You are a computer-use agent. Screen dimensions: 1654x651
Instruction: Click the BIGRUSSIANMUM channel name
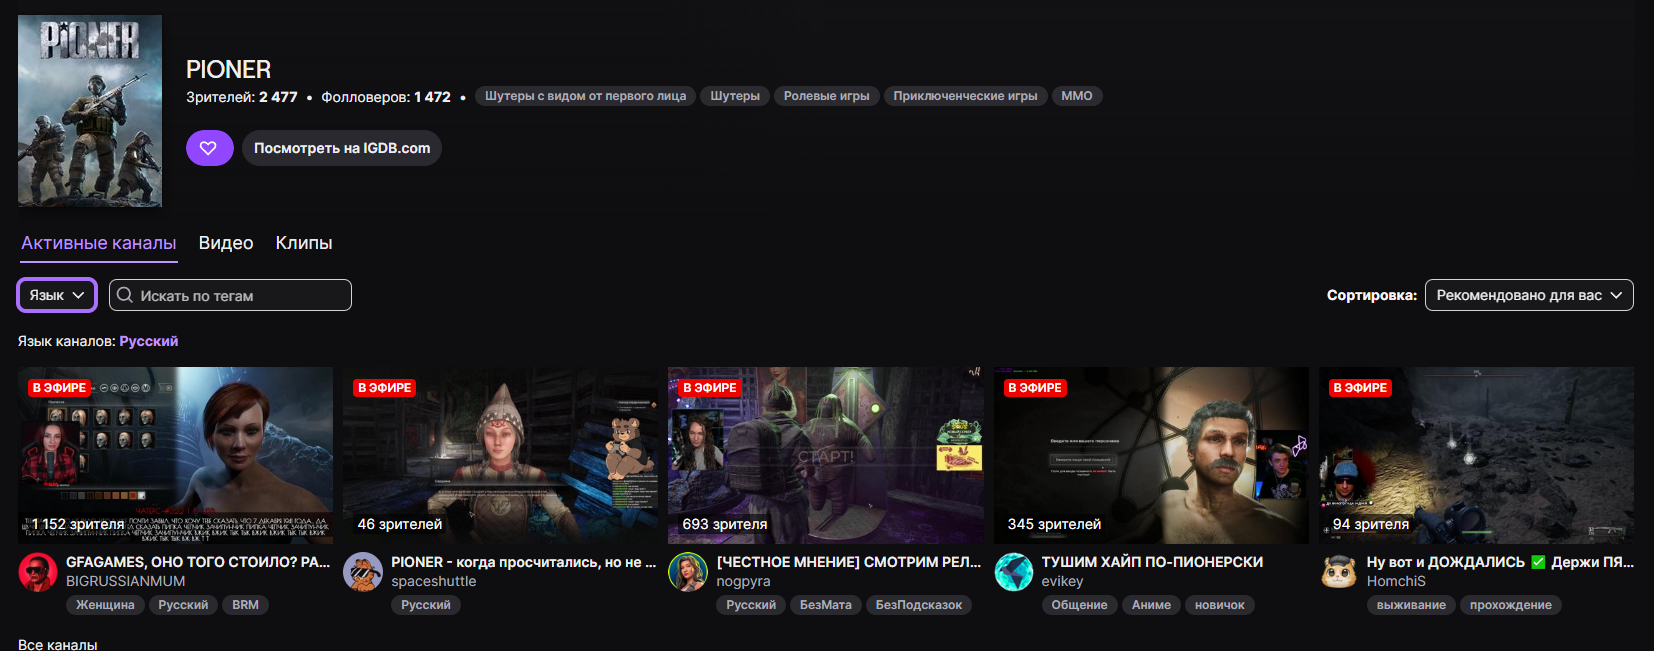(125, 581)
